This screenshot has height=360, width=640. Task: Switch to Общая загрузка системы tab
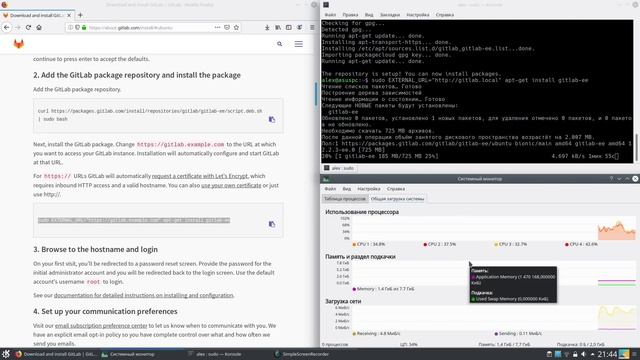pos(397,199)
